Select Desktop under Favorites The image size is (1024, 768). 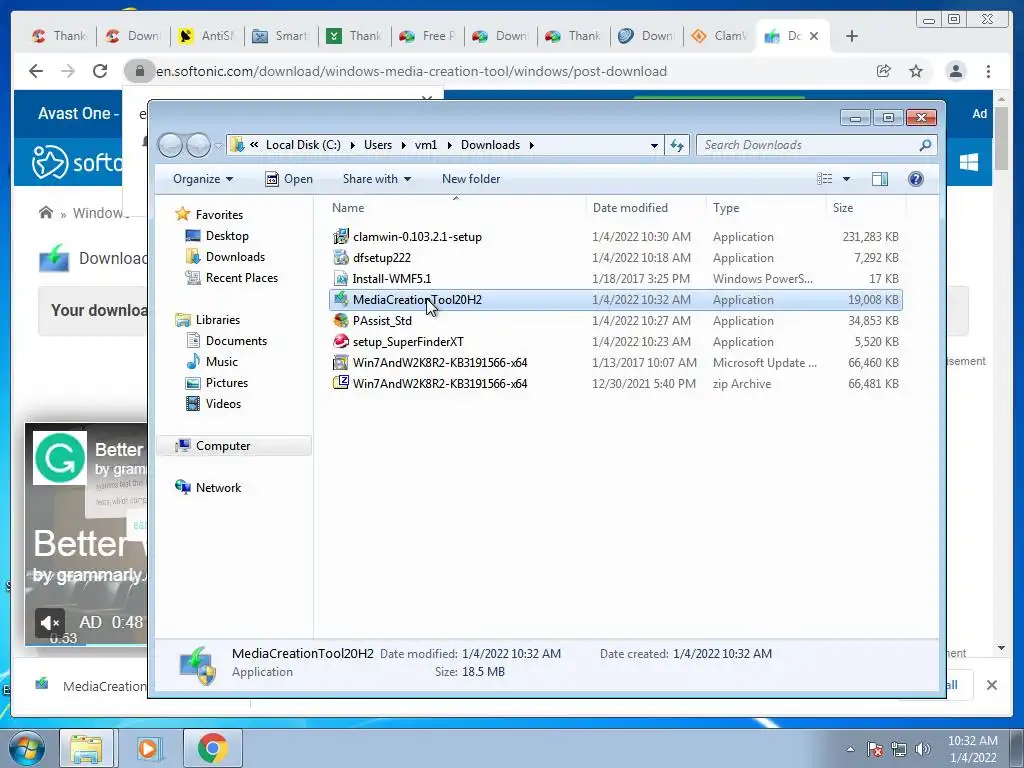[x=227, y=236]
